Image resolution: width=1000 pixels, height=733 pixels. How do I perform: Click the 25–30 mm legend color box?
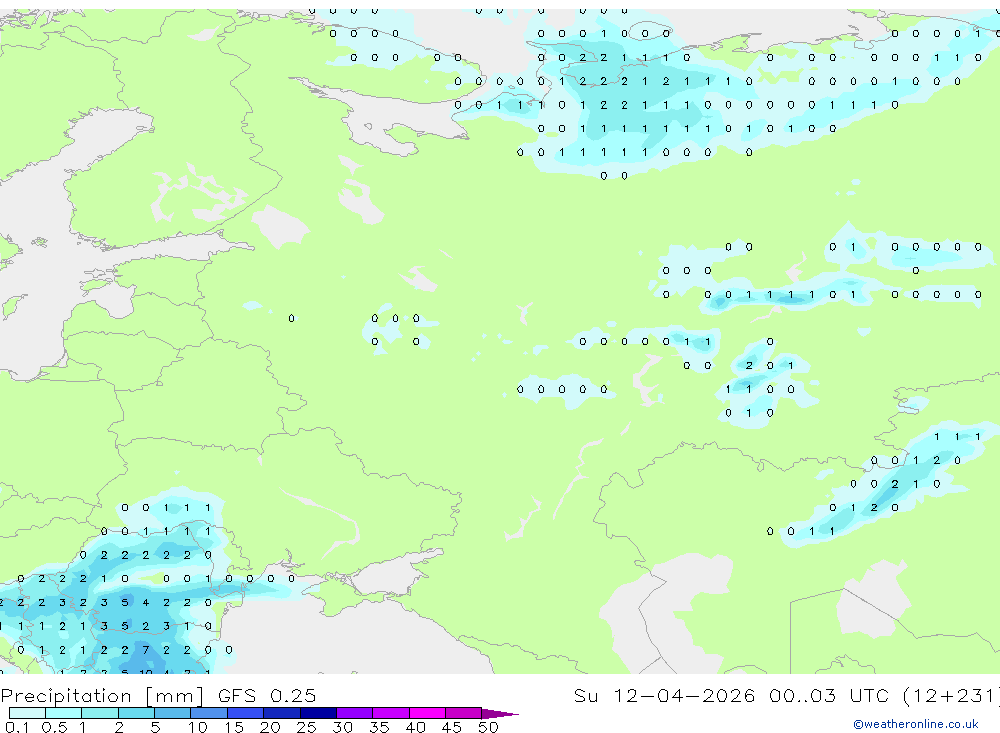(x=318, y=713)
